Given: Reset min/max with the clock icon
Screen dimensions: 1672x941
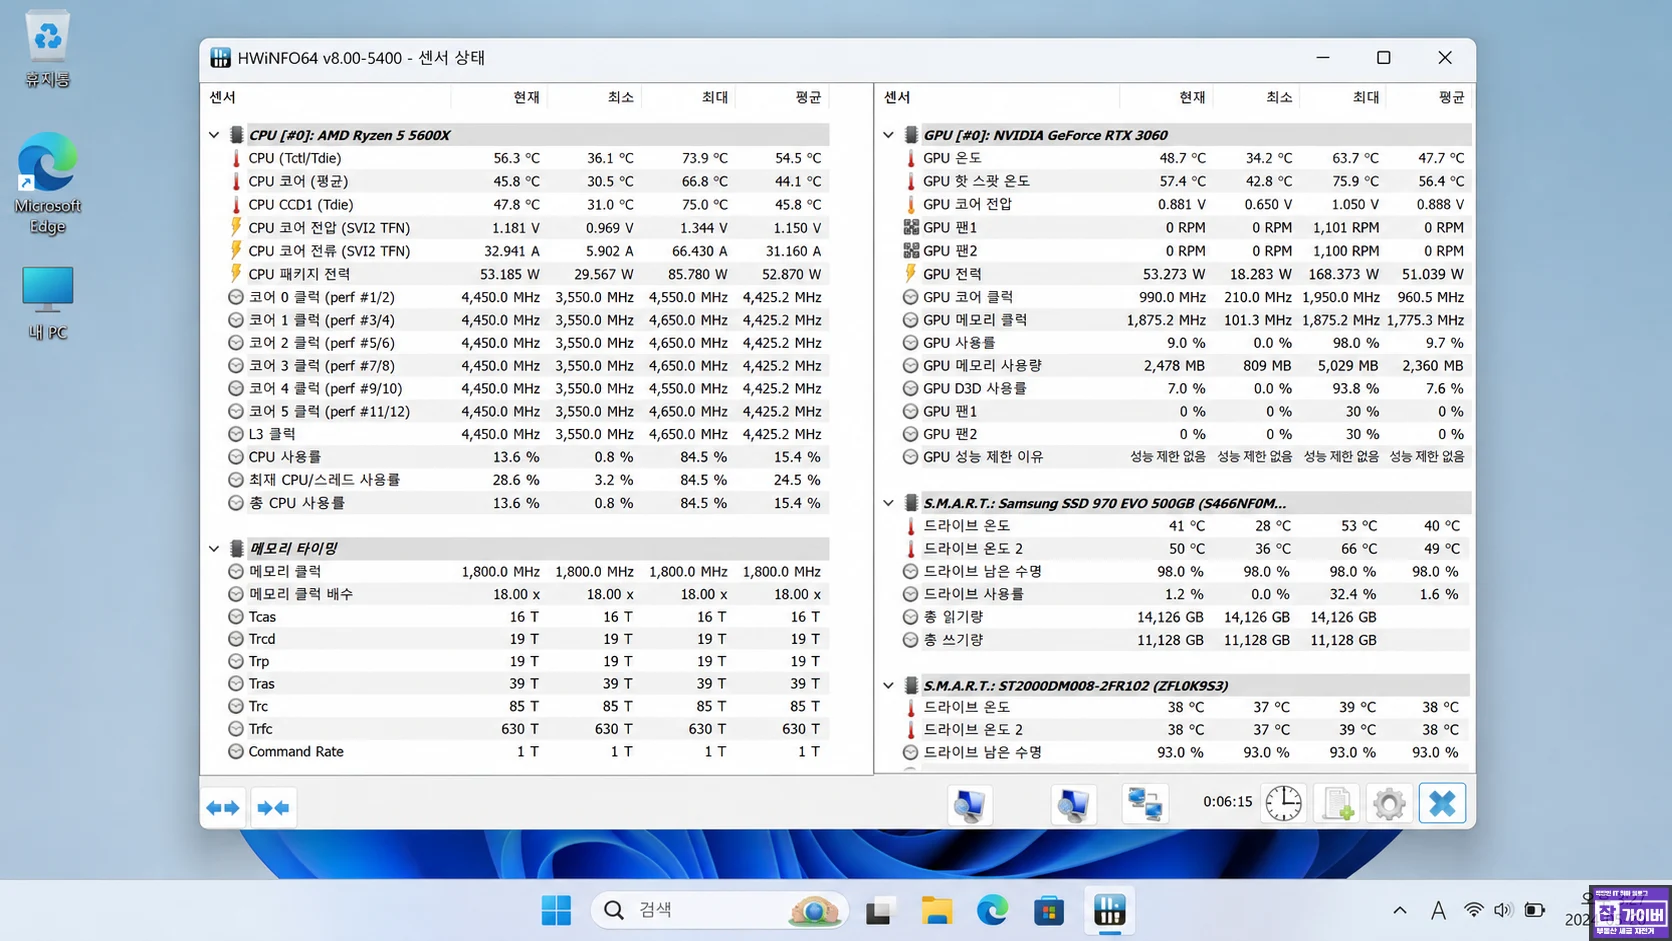Looking at the screenshot, I should pyautogui.click(x=1283, y=803).
